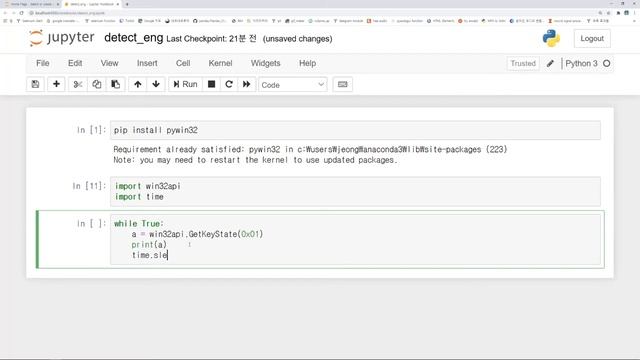Click the Python 3 kernel name

pos(581,63)
